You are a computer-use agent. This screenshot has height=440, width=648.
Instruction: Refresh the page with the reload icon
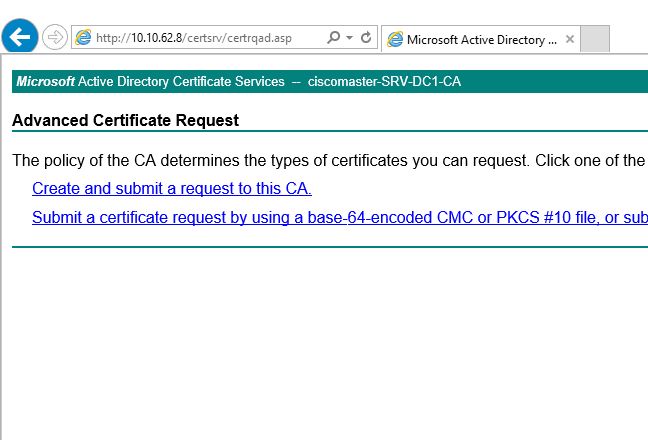tap(366, 38)
